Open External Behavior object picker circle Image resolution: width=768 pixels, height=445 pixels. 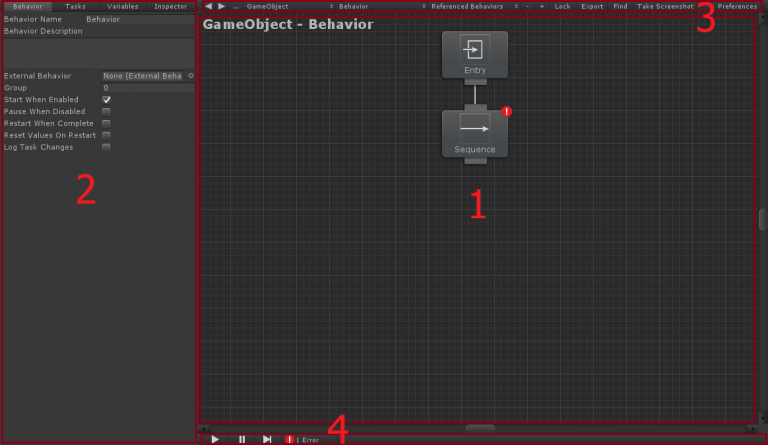pos(190,75)
